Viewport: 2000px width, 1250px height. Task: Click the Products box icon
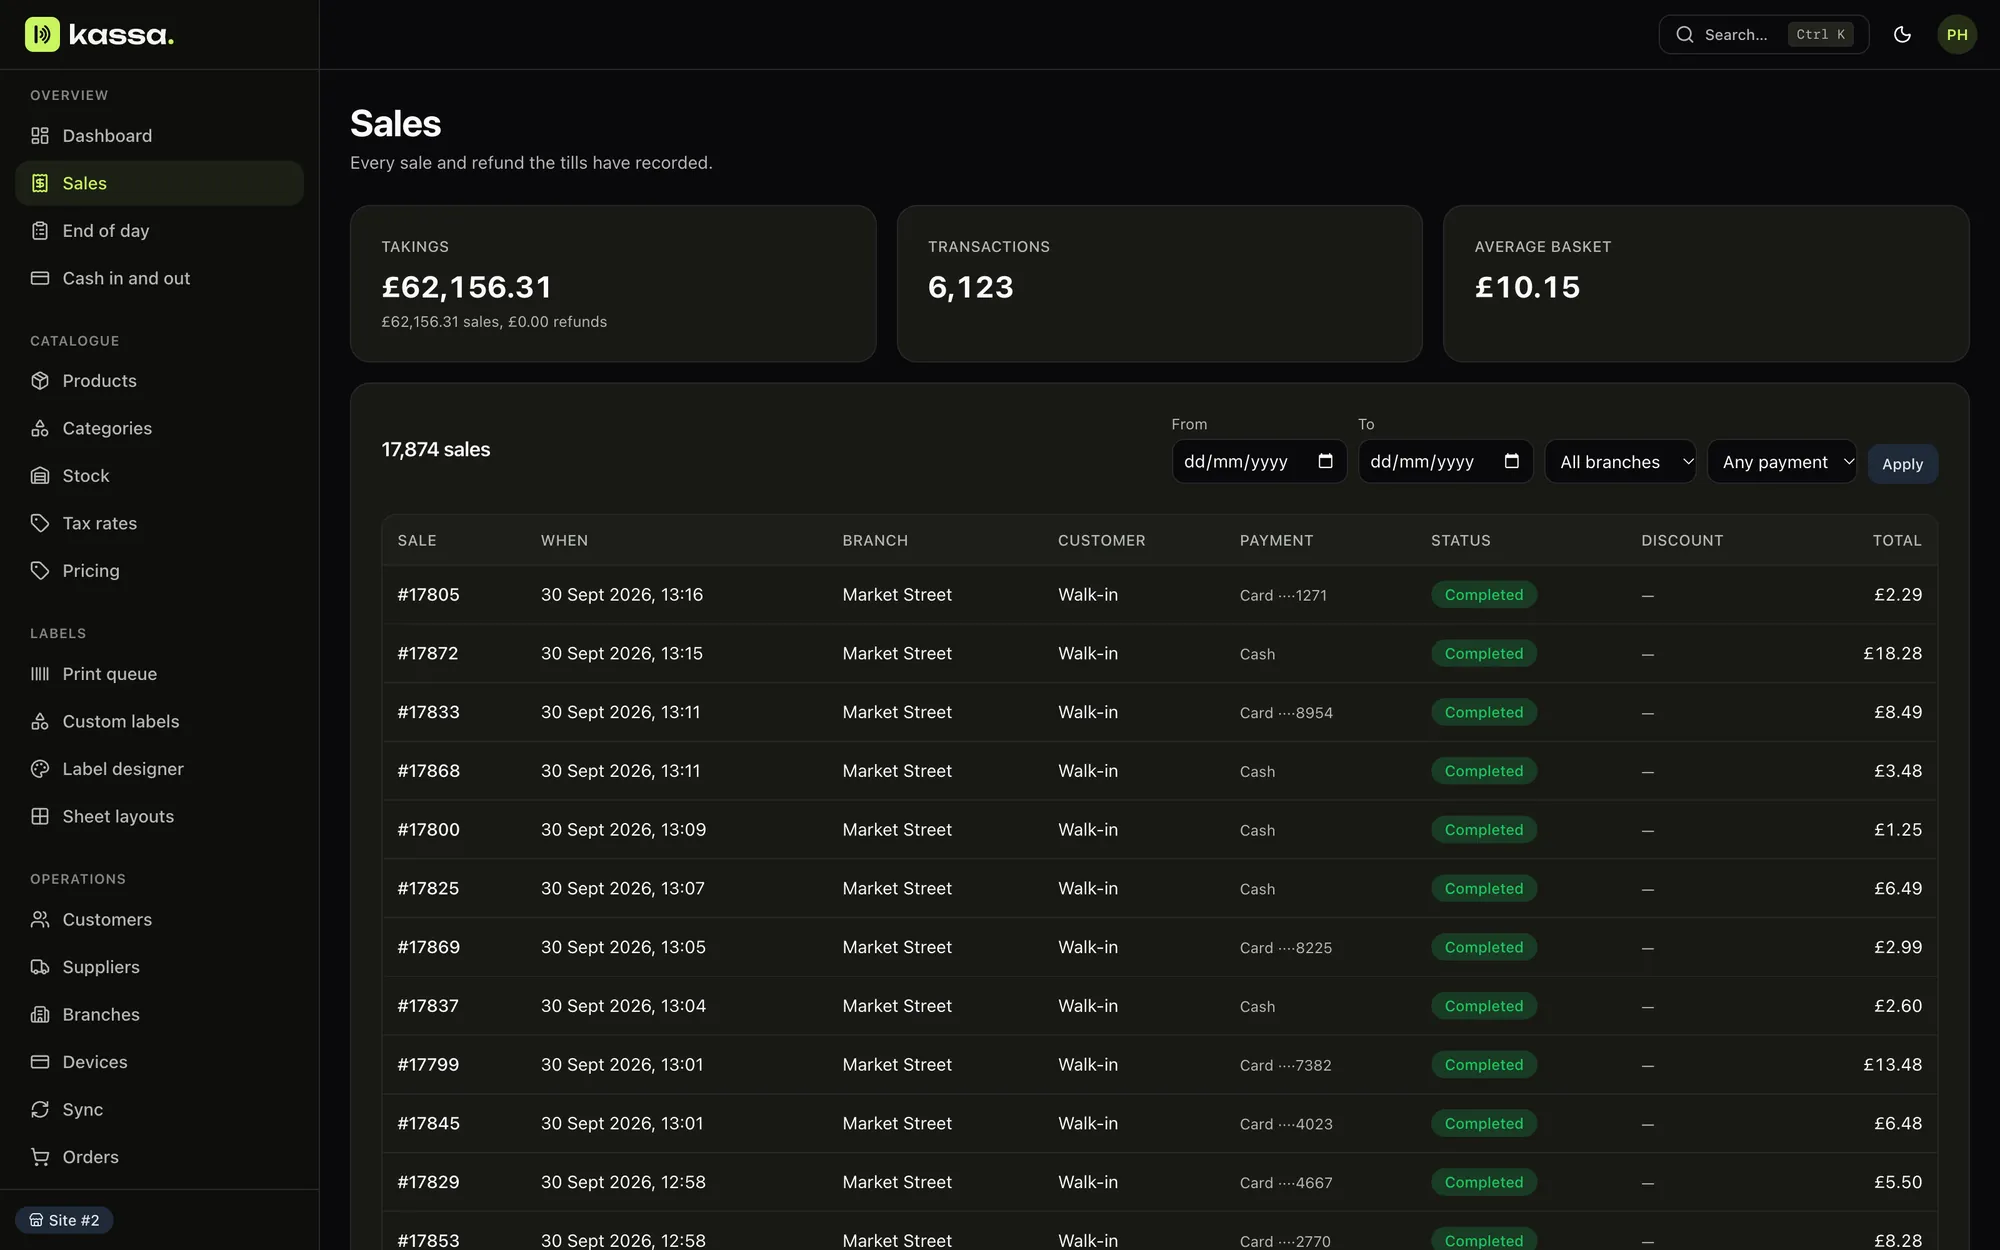40,381
